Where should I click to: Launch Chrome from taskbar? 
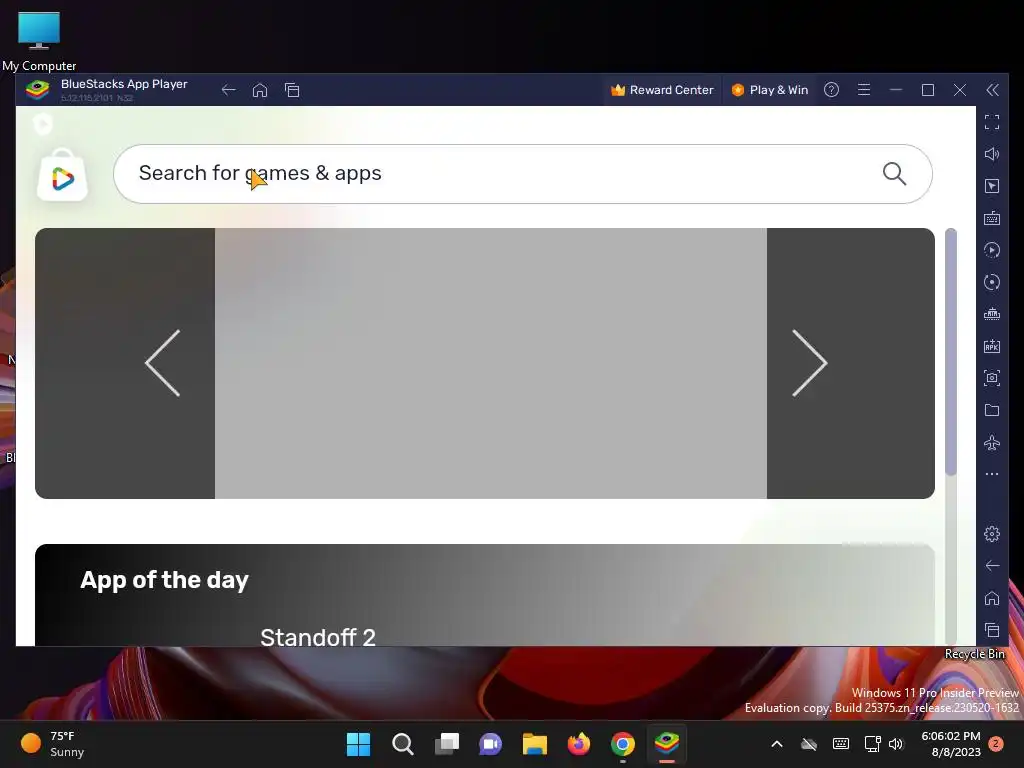point(623,744)
